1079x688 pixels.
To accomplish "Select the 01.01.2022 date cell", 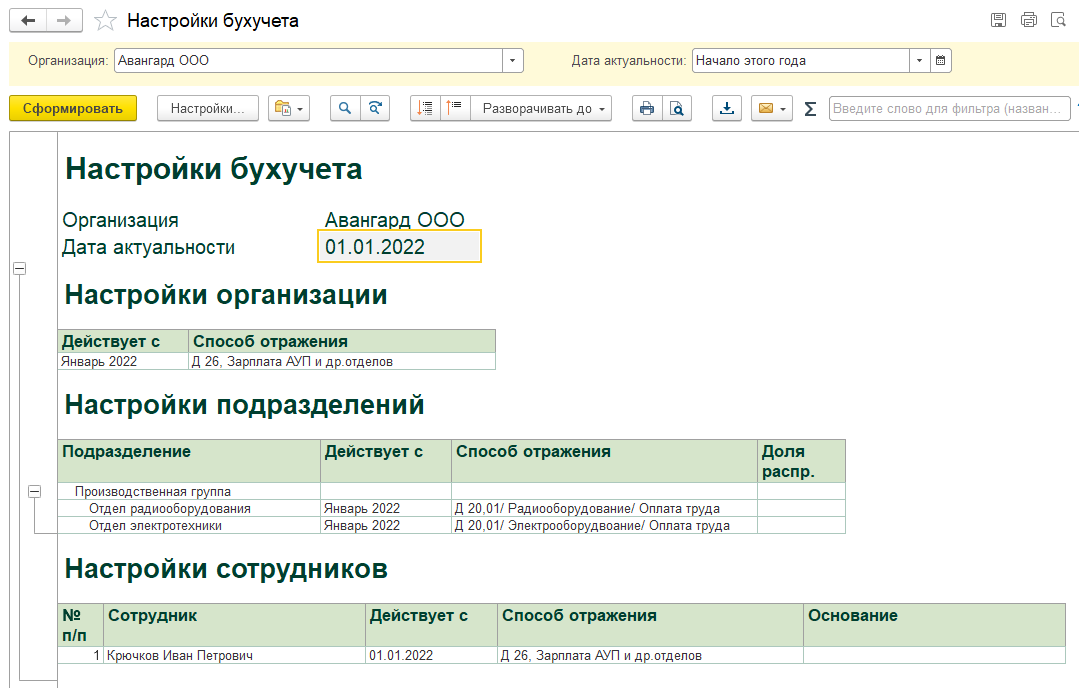I will [x=399, y=247].
